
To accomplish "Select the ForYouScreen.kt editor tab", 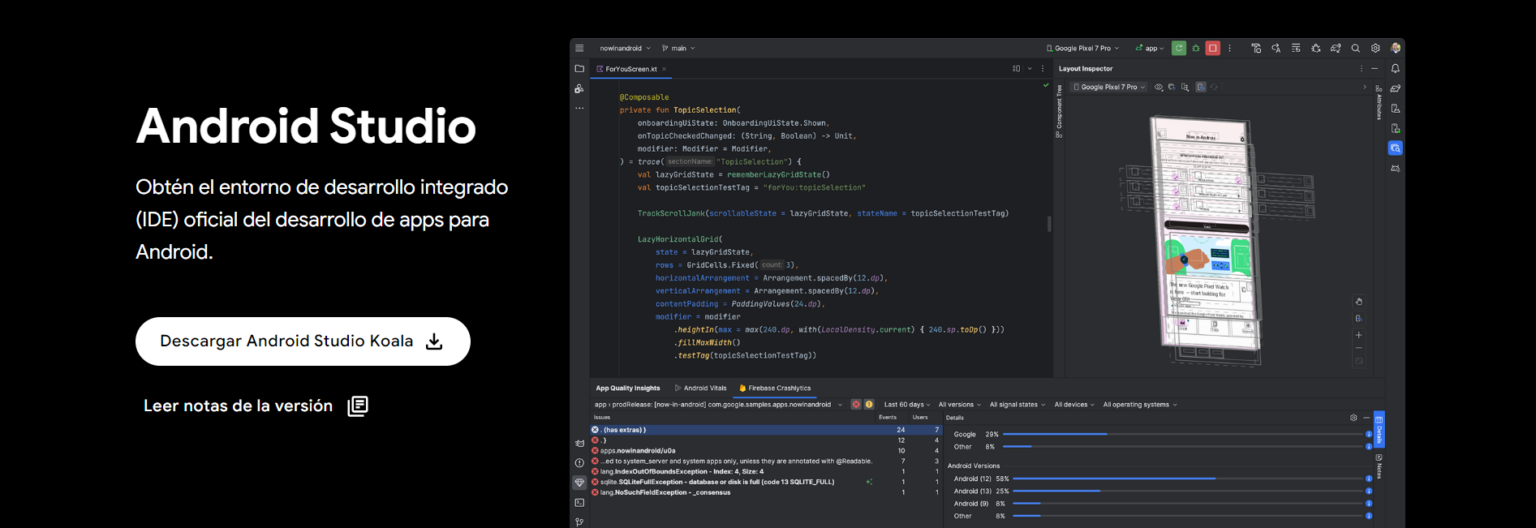I will point(631,69).
